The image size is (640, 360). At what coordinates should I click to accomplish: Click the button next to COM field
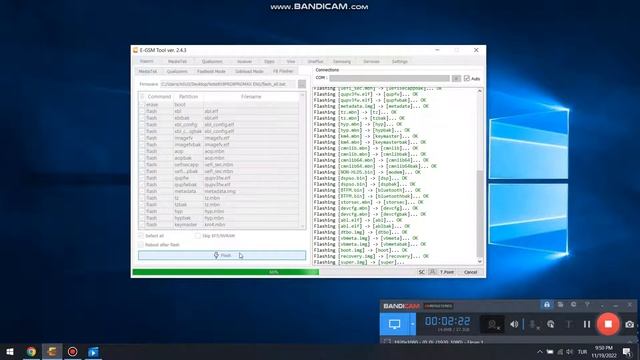tap(456, 78)
